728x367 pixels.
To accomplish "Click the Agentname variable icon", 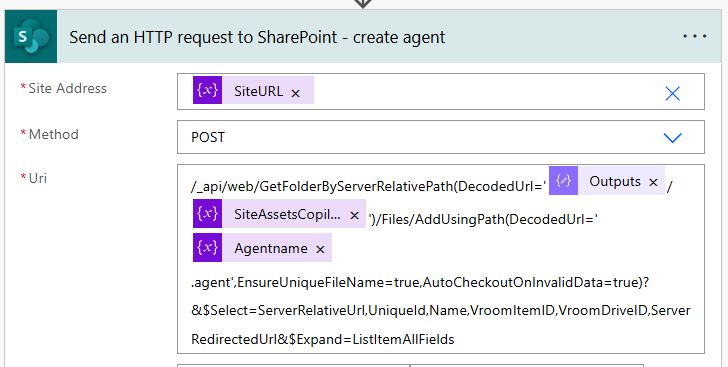I will (x=208, y=248).
